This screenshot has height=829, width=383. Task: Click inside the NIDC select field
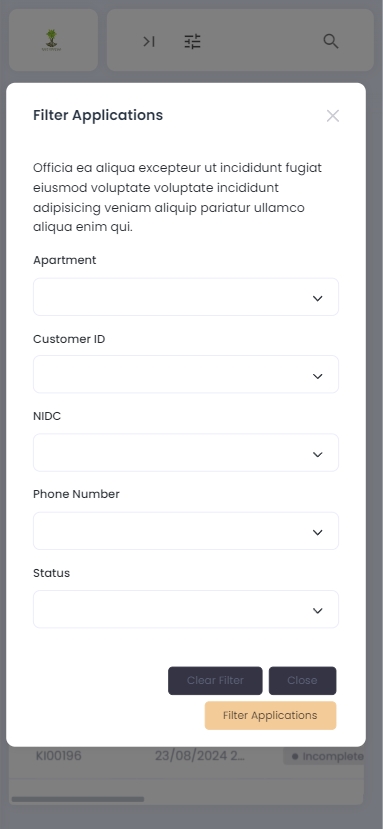186,453
